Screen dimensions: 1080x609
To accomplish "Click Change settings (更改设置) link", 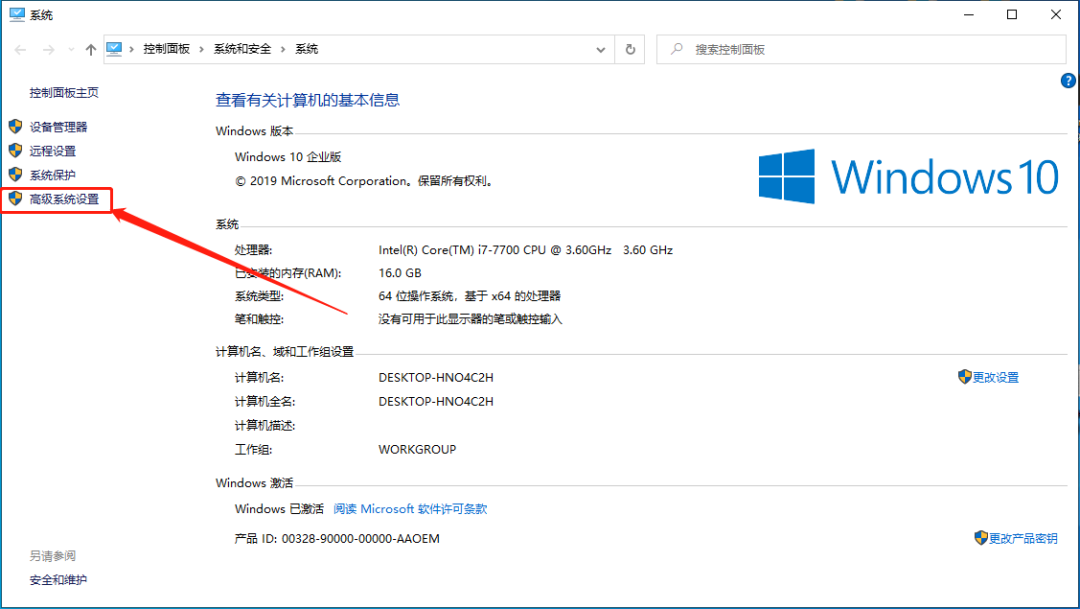I will (x=995, y=378).
